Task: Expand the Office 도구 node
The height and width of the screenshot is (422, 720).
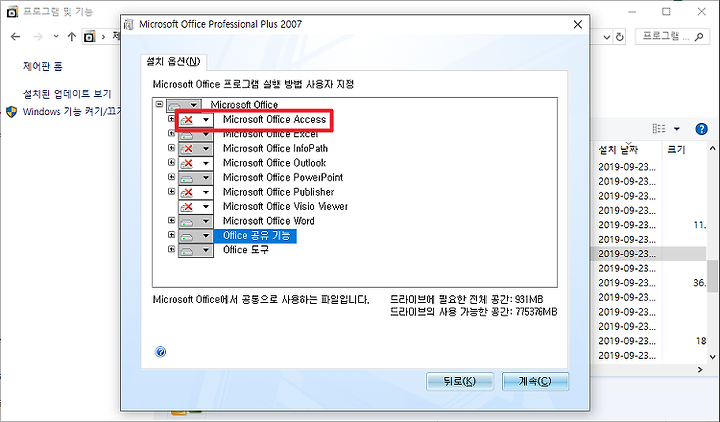Action: [171, 249]
